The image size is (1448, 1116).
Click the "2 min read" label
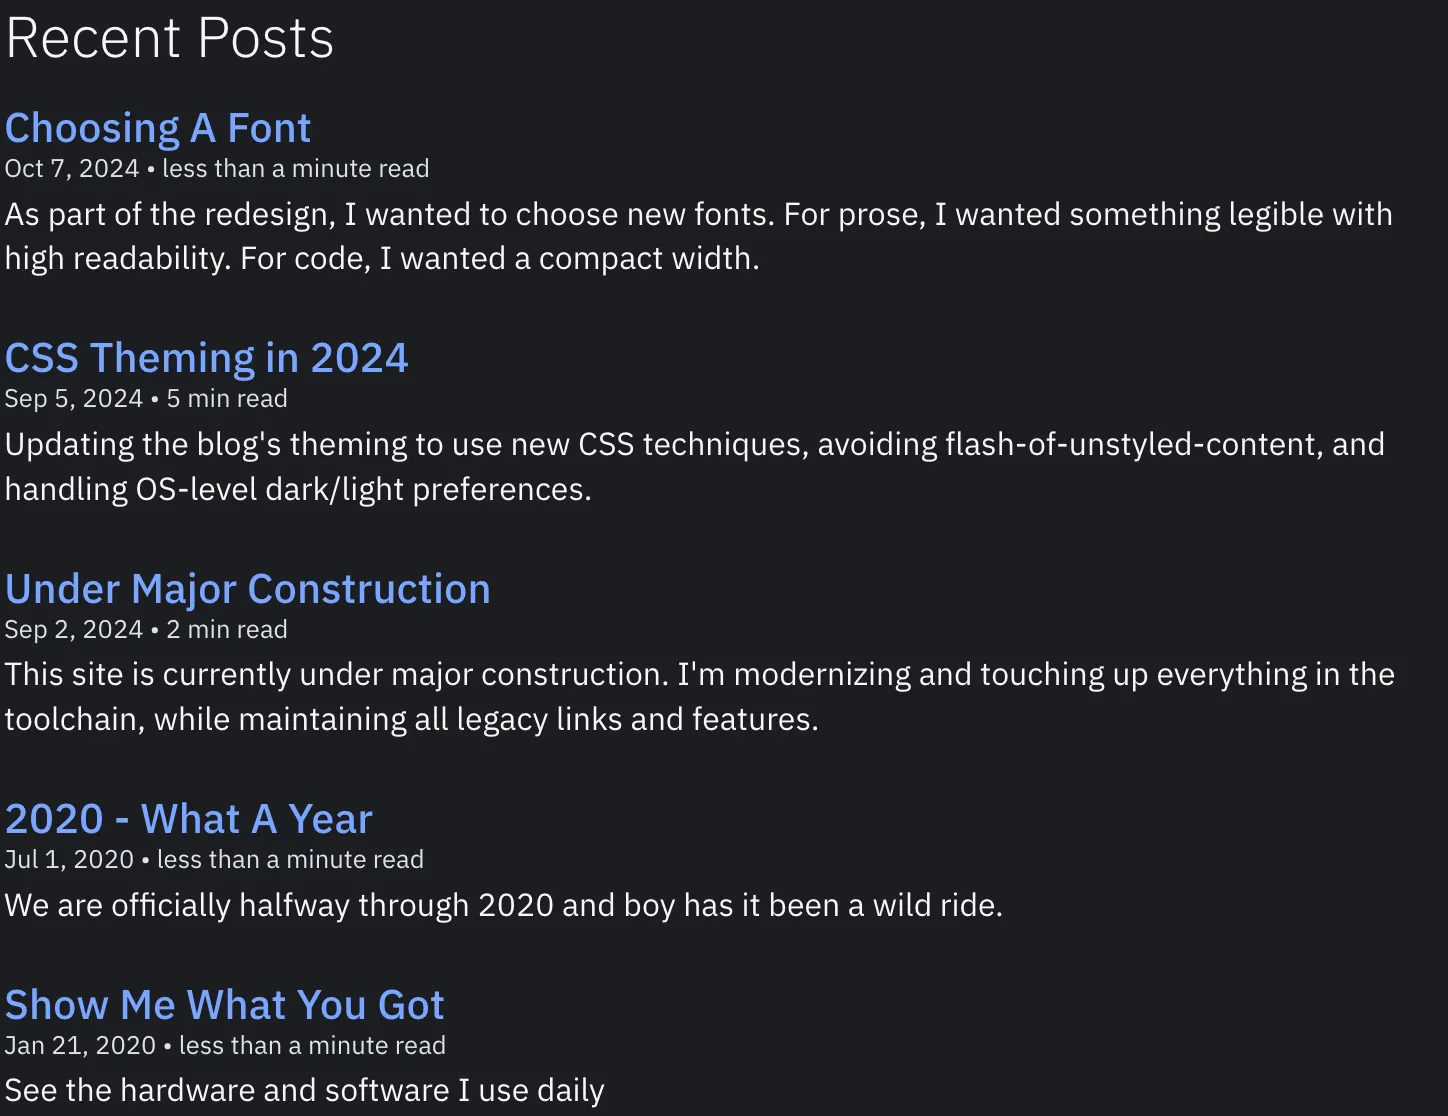tap(227, 630)
